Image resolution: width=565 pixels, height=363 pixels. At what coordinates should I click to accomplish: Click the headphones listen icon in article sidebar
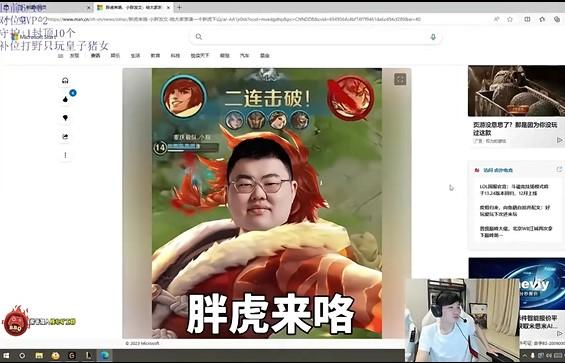tap(65, 80)
